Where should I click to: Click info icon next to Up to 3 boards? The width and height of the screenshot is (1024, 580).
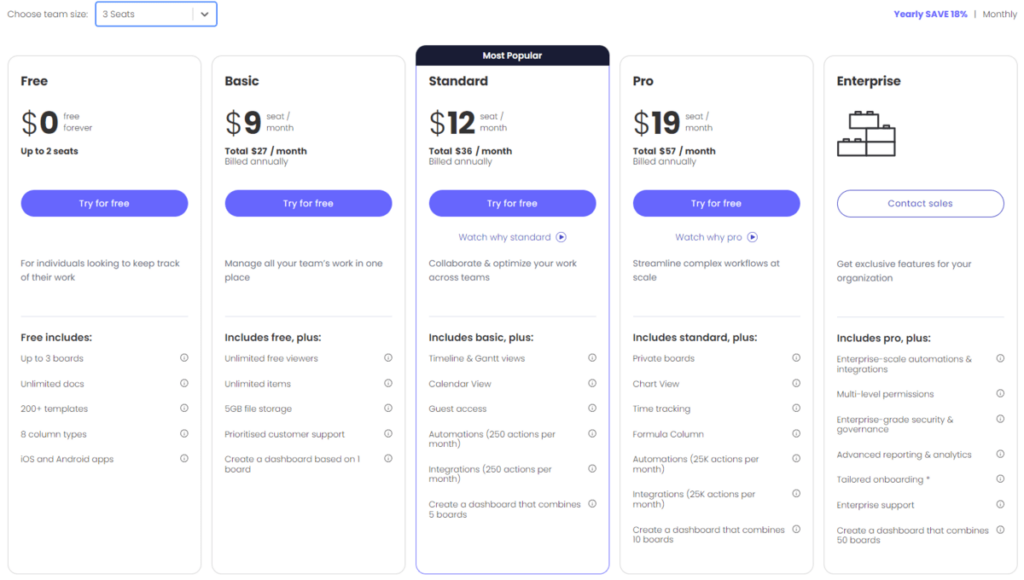pos(184,358)
